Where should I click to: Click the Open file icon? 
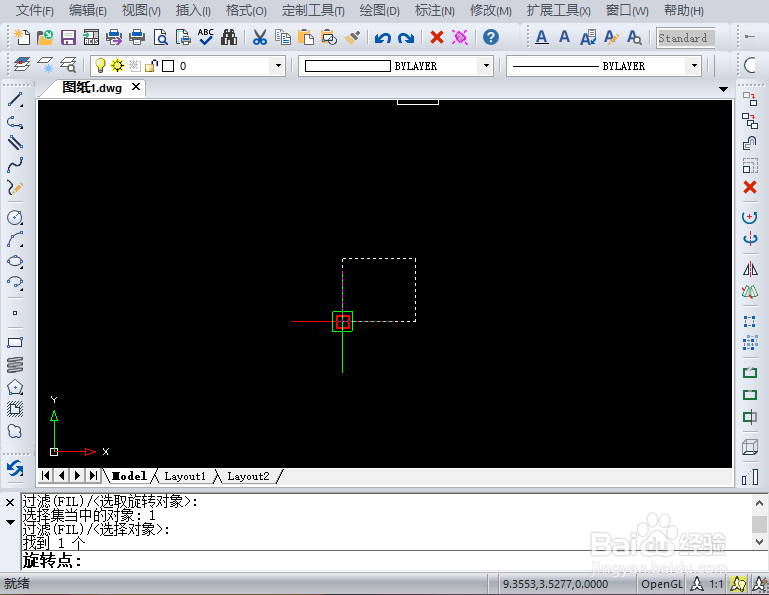45,37
